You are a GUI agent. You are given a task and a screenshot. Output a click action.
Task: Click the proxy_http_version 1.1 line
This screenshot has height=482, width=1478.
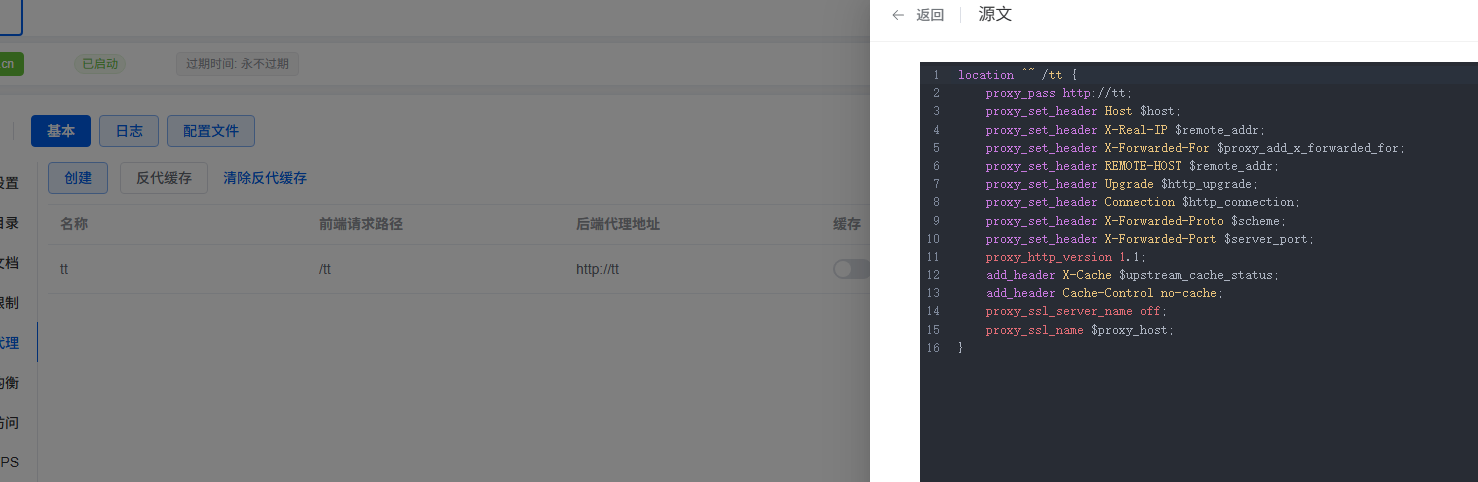pos(1066,257)
